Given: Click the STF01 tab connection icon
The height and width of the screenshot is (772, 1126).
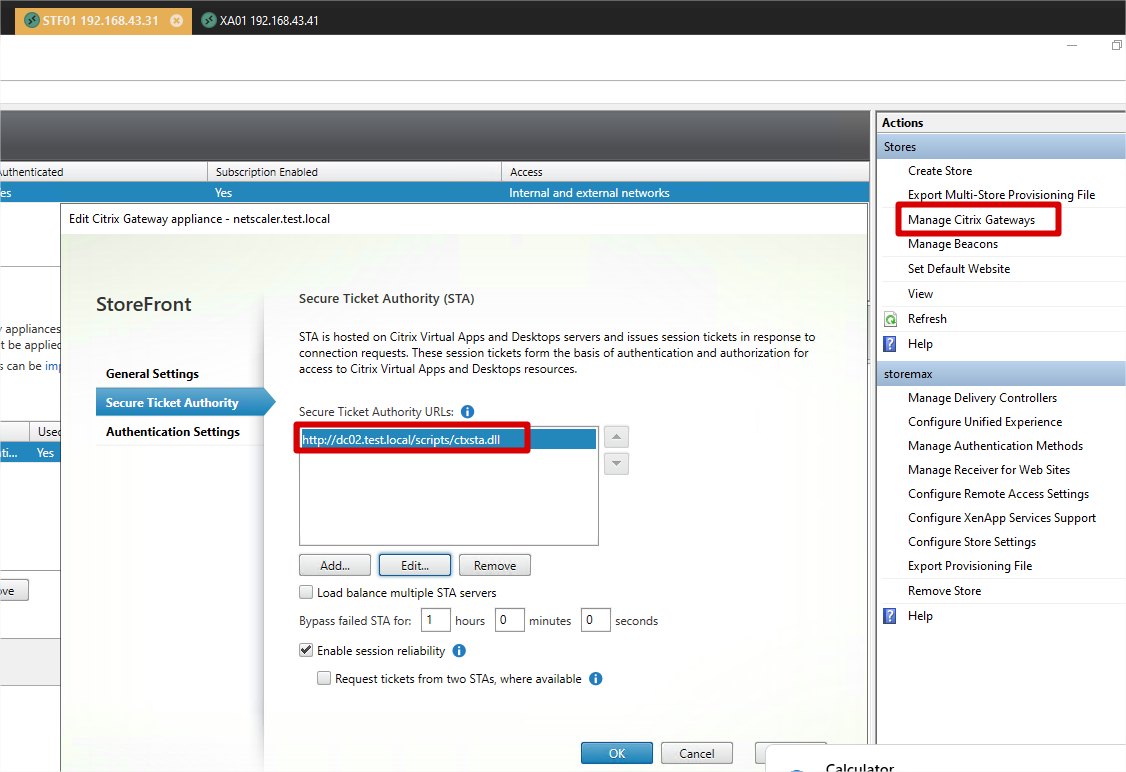Looking at the screenshot, I should (32, 21).
